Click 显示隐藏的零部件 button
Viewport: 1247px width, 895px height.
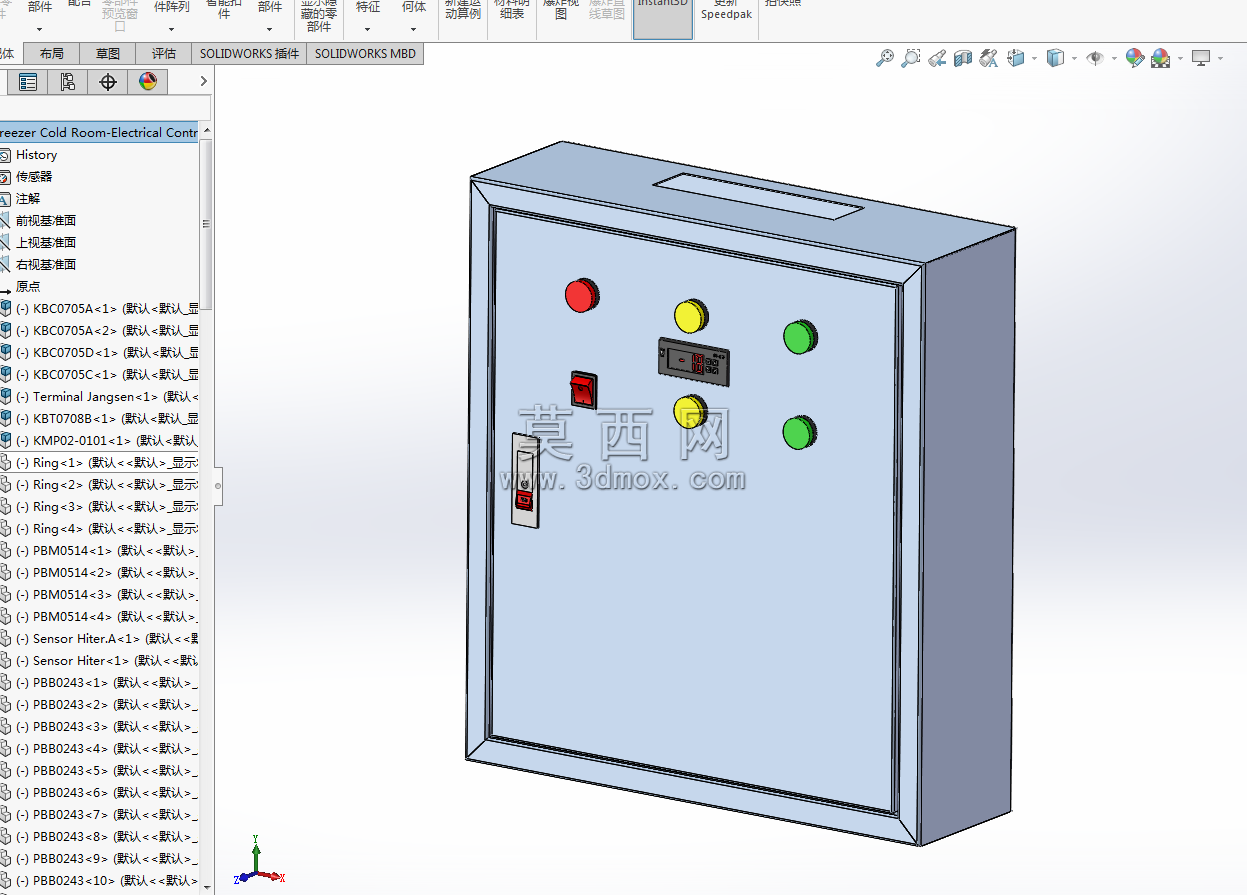[319, 17]
